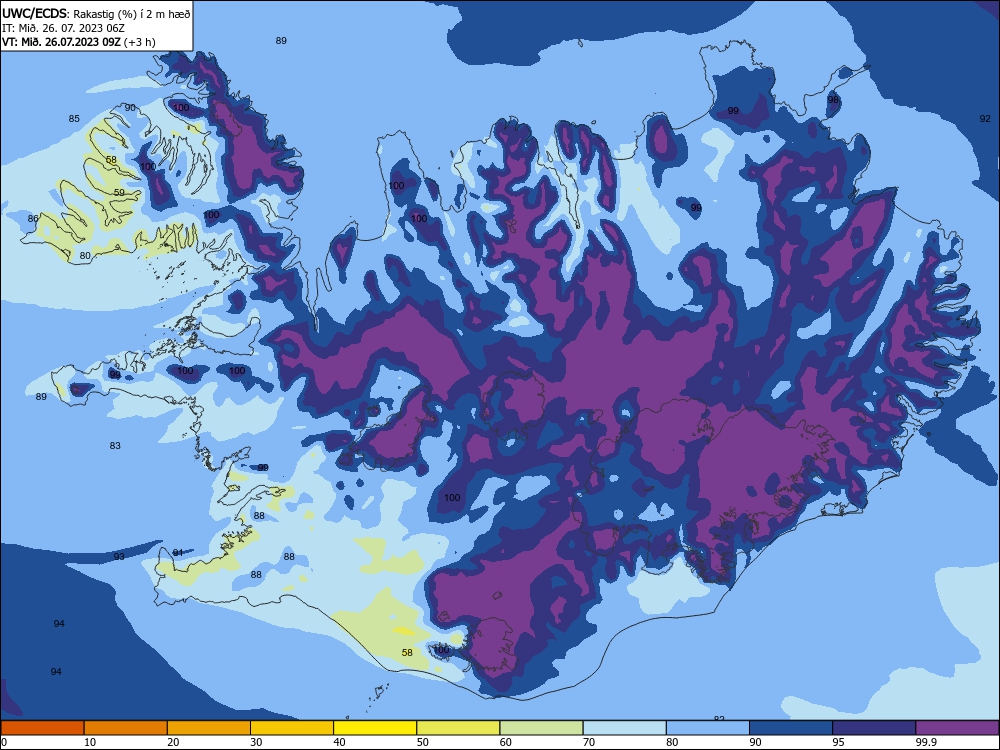Select the '60' tick label on the color scale
This screenshot has height=750, width=1000.
(506, 742)
